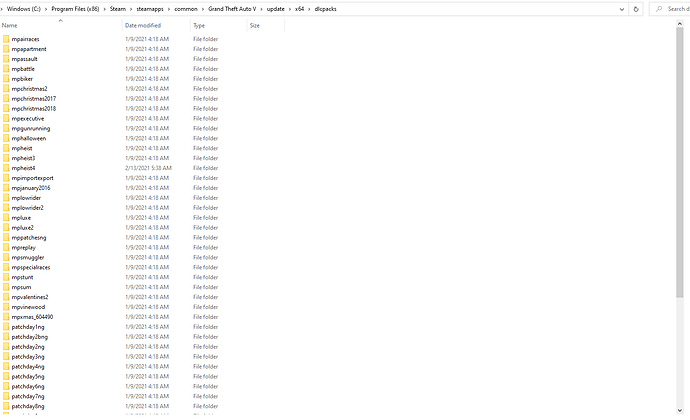This screenshot has width=690, height=420.
Task: Click the scrollbar down arrow
Action: click(679, 410)
